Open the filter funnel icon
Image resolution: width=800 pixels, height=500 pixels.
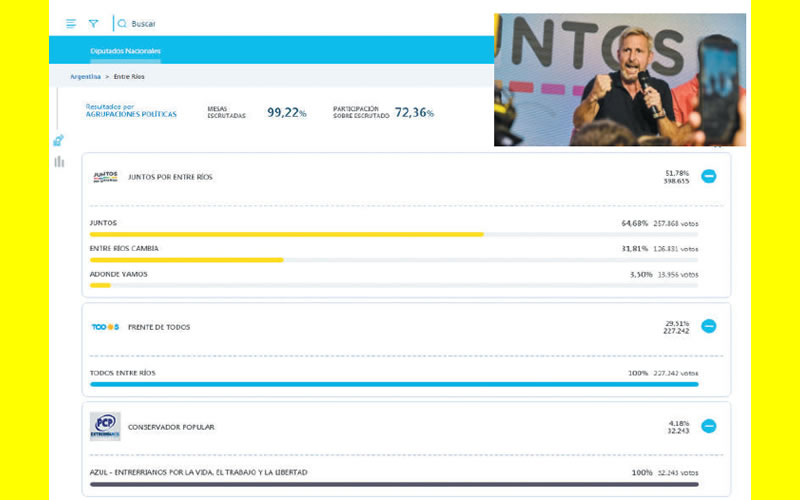[93, 23]
